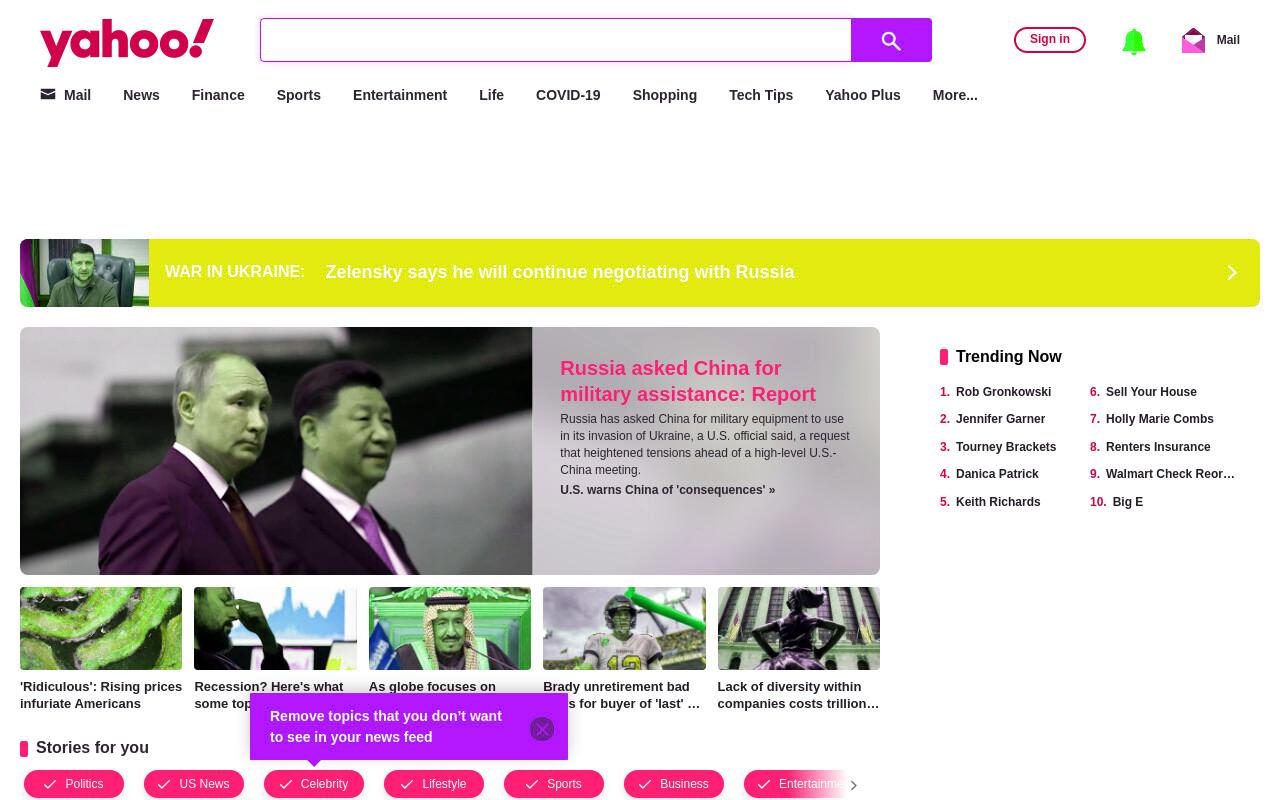The height and width of the screenshot is (800, 1280).
Task: Open the Finance navigation tab
Action: (x=218, y=95)
